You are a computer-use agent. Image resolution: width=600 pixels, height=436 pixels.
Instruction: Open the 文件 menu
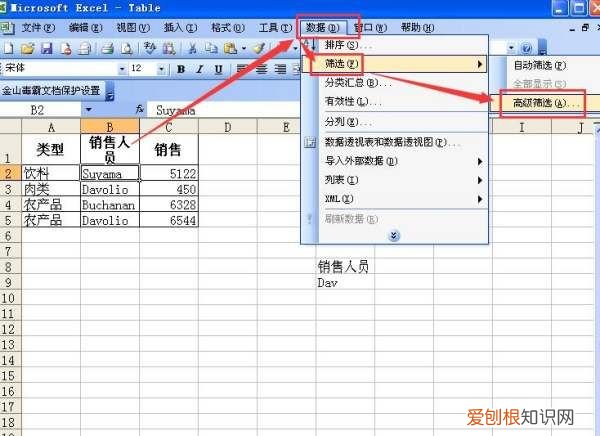pyautogui.click(x=38, y=28)
